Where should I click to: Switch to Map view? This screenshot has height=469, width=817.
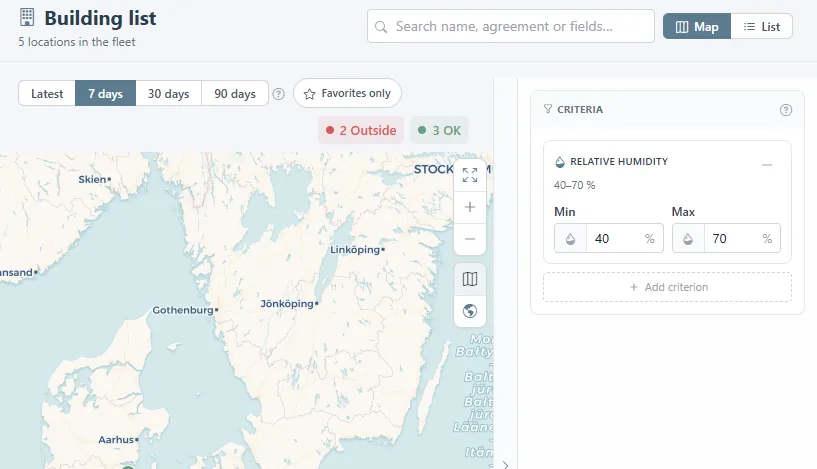(697, 27)
